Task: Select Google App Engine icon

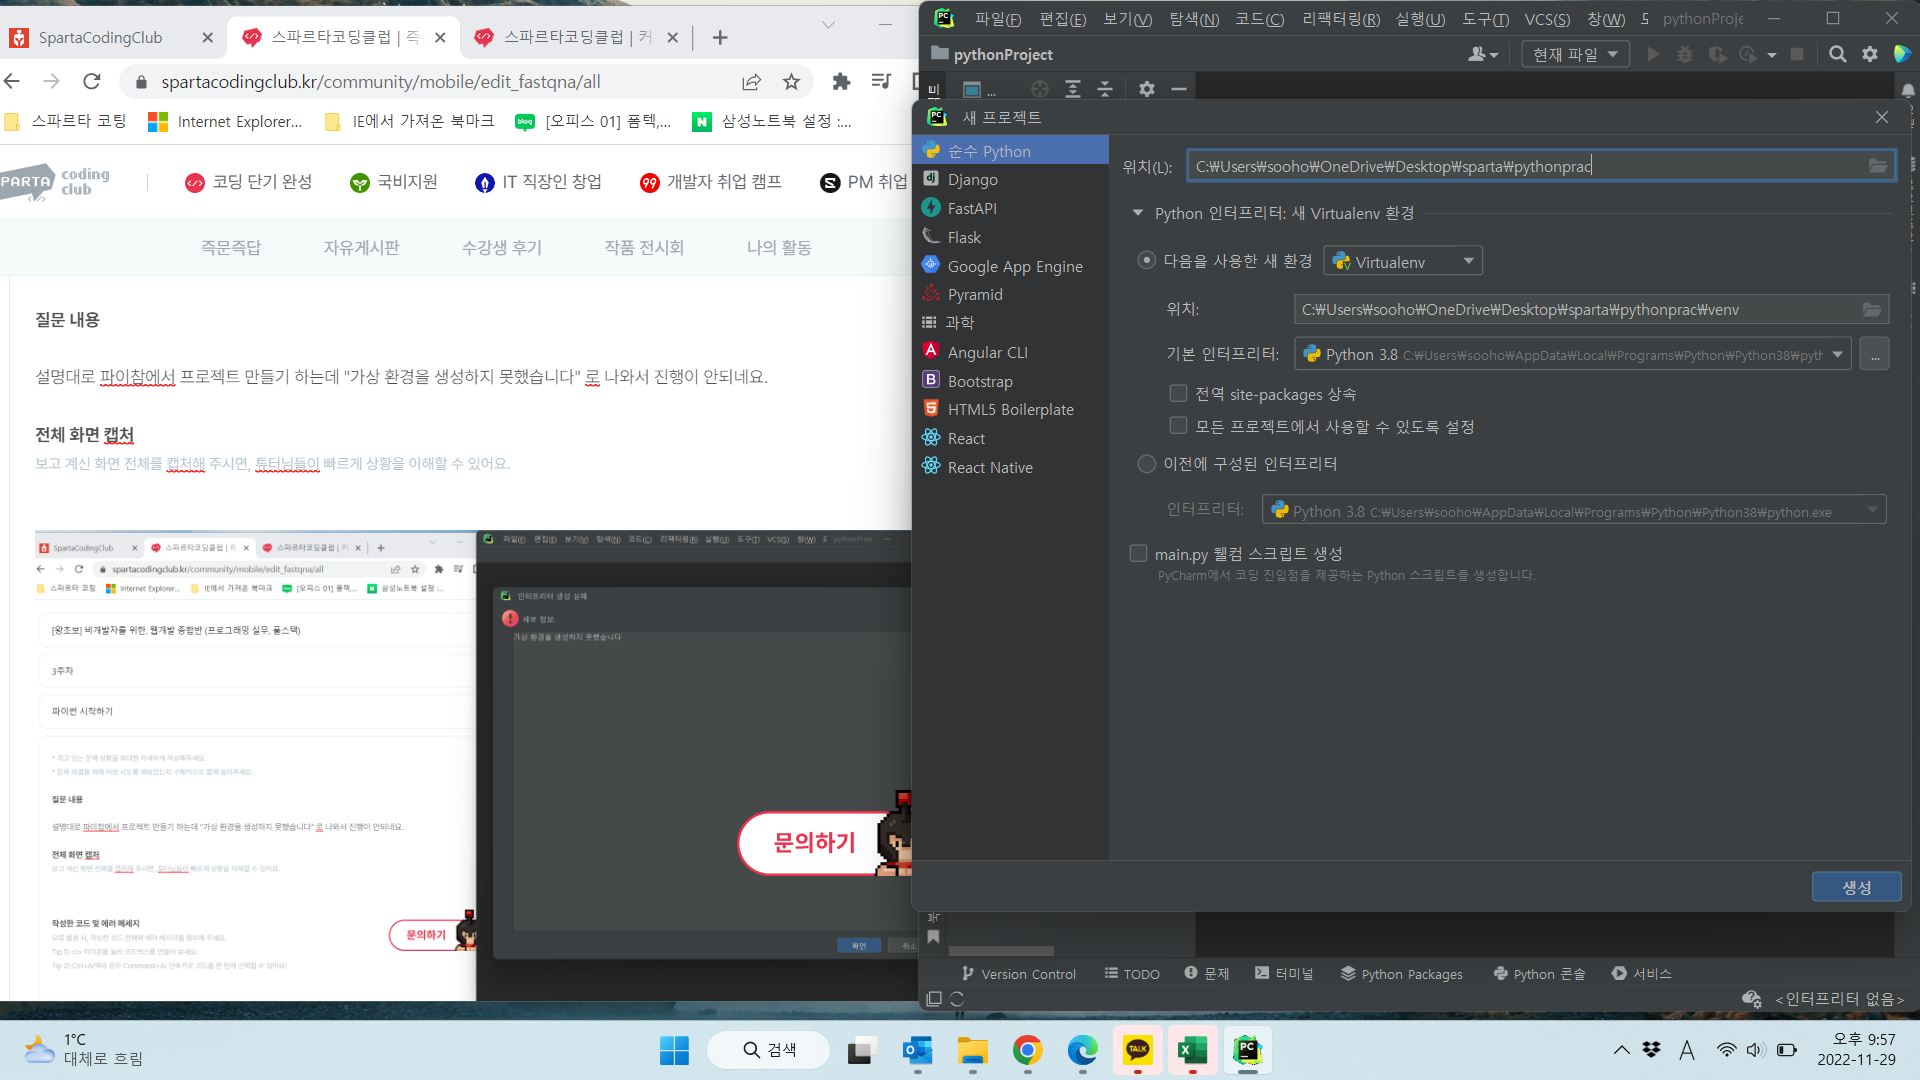Action: tap(931, 265)
